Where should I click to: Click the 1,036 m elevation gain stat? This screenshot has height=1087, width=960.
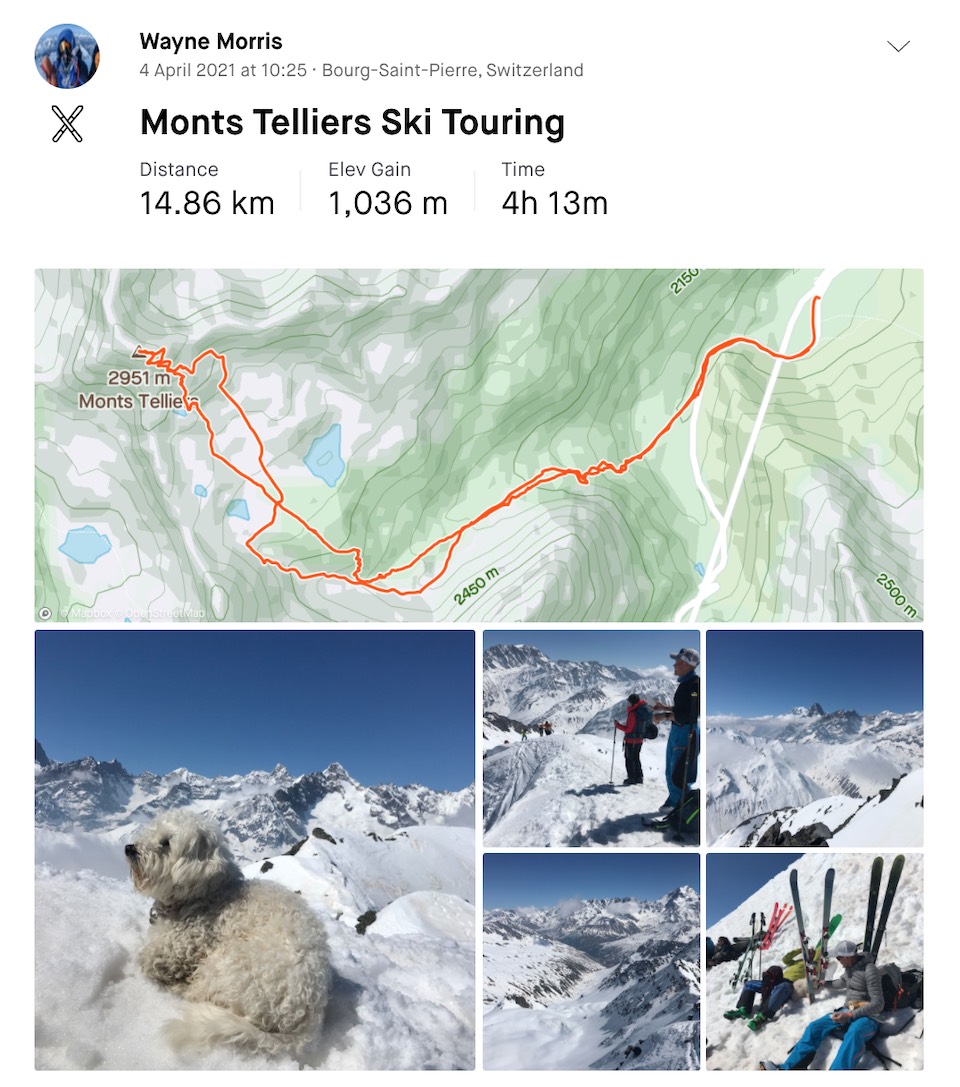387,203
